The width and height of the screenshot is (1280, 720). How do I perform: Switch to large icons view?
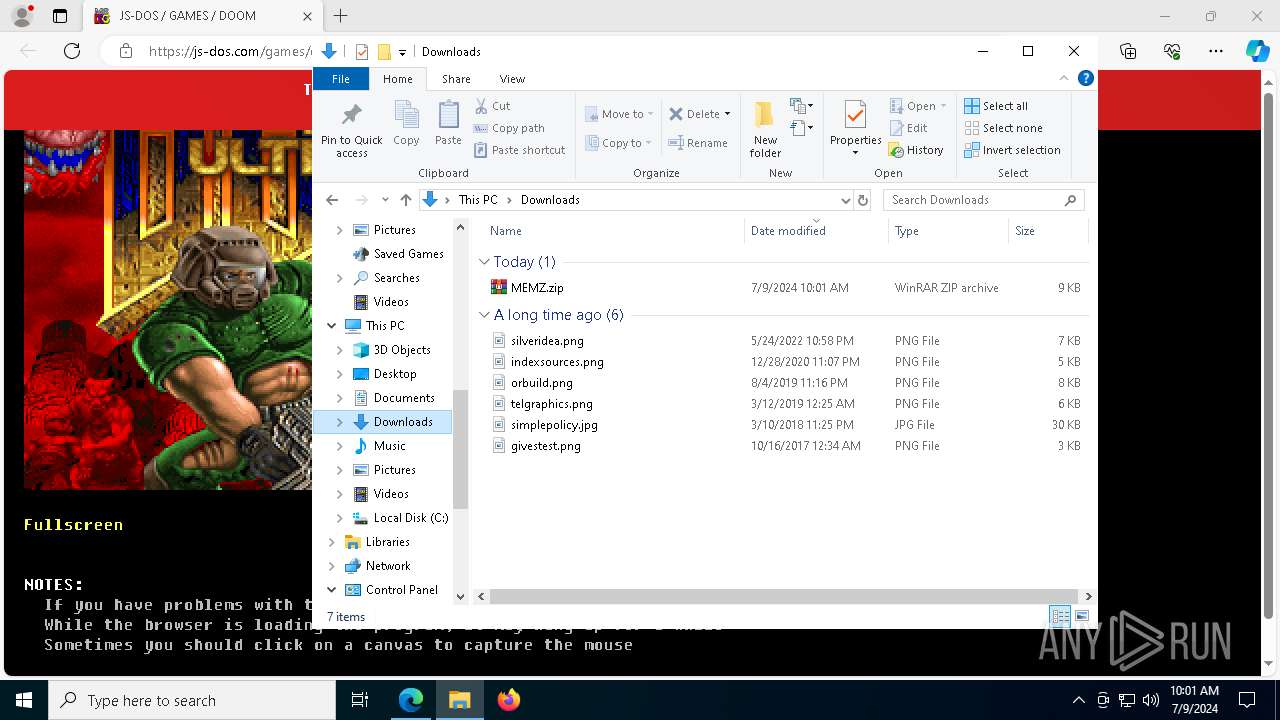click(1081, 616)
